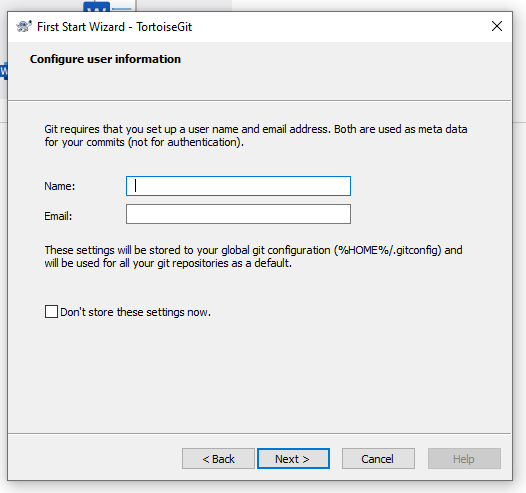
Task: Click the background window area right of dialog
Action: [519, 235]
